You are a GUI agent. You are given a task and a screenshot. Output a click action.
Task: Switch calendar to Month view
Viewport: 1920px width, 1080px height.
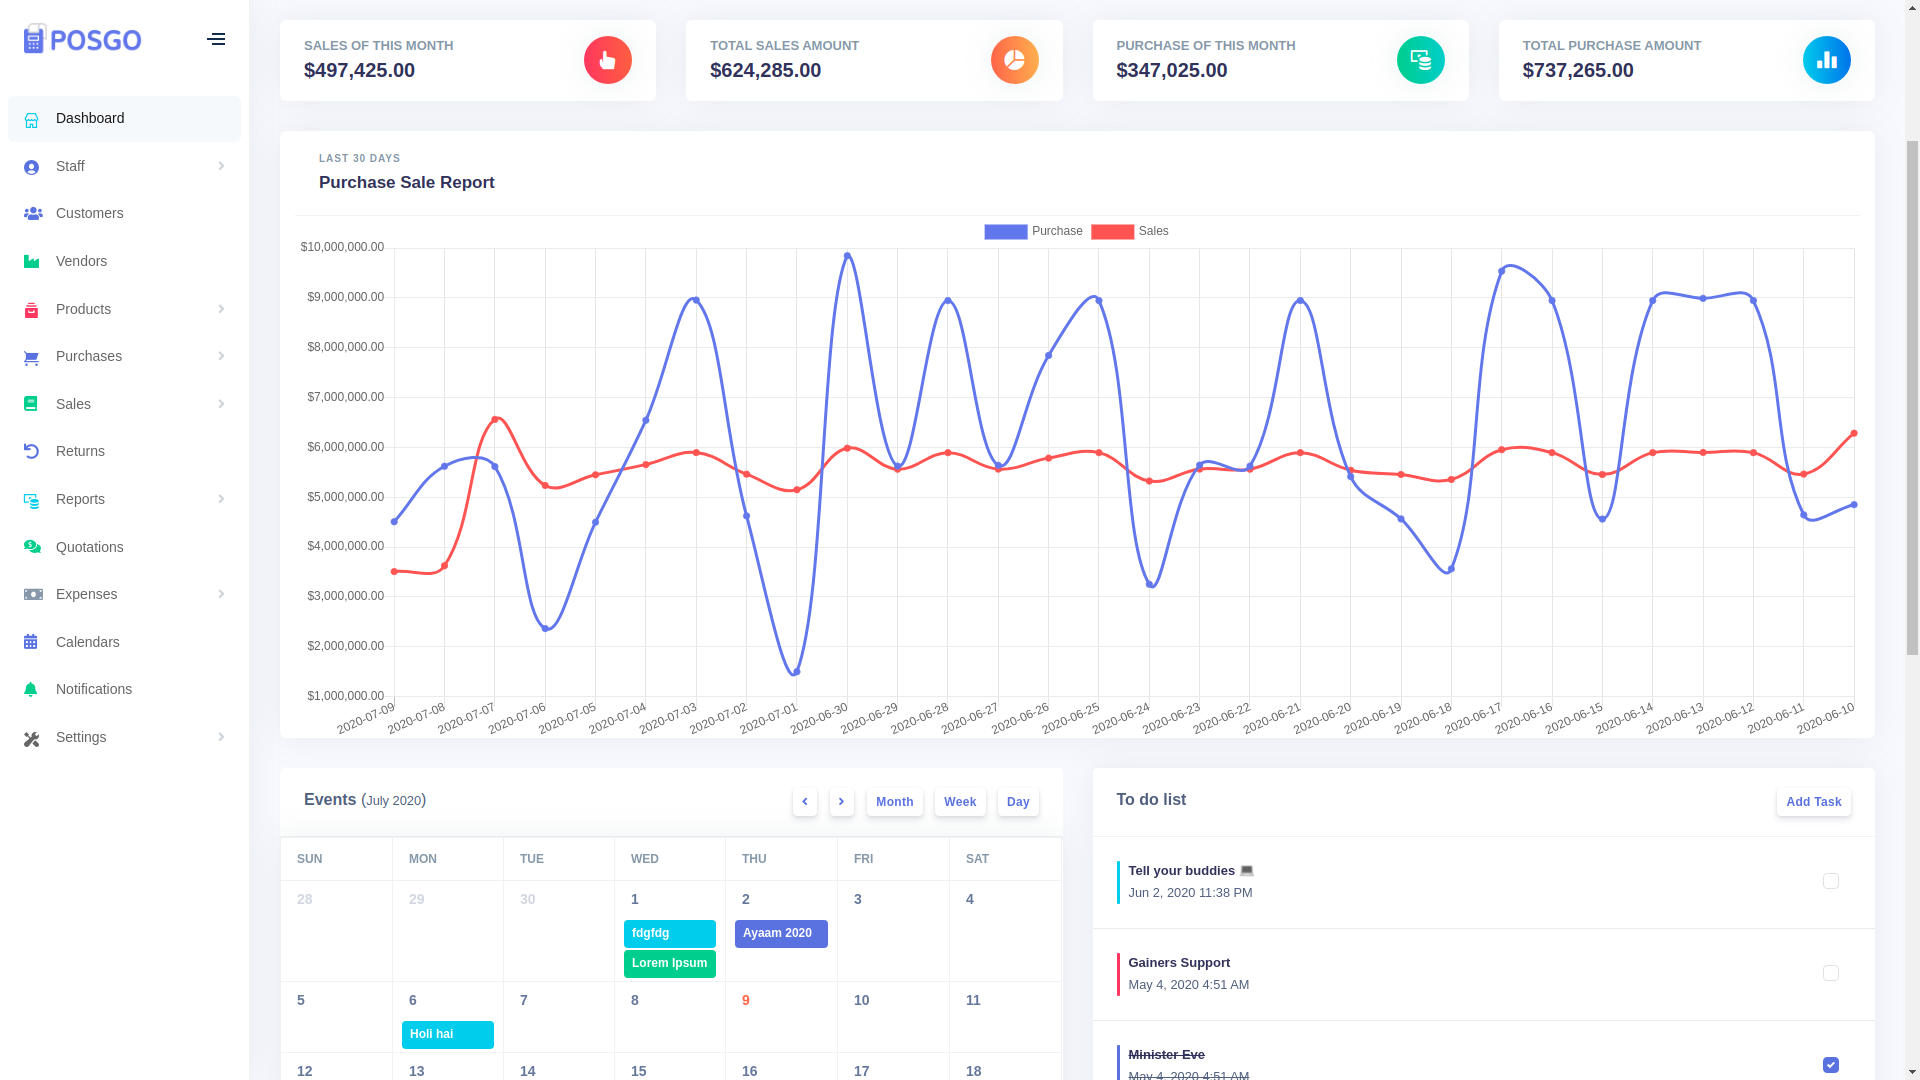pyautogui.click(x=894, y=802)
